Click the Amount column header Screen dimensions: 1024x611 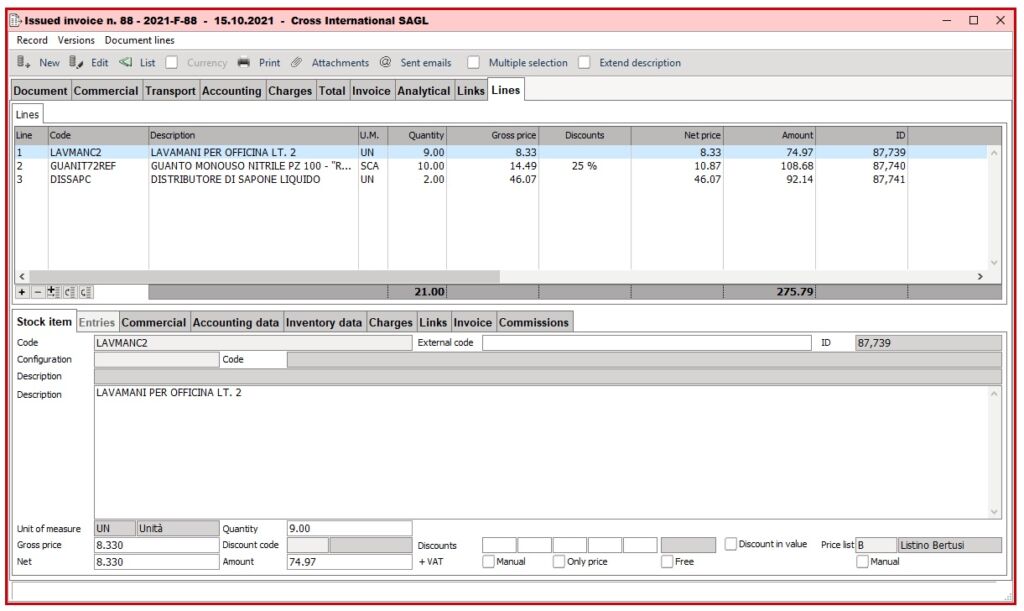click(x=769, y=135)
